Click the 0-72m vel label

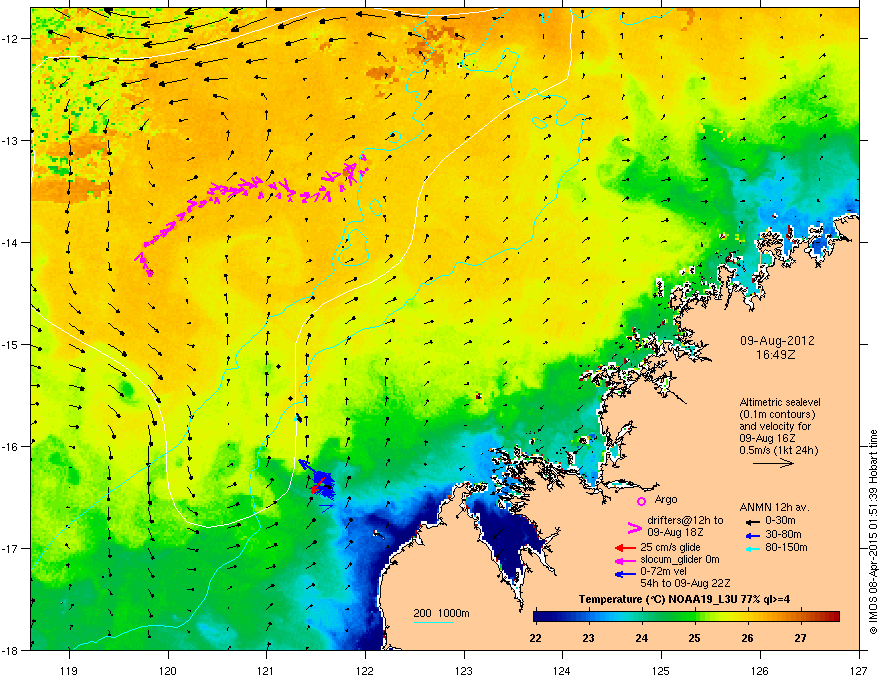(663, 572)
